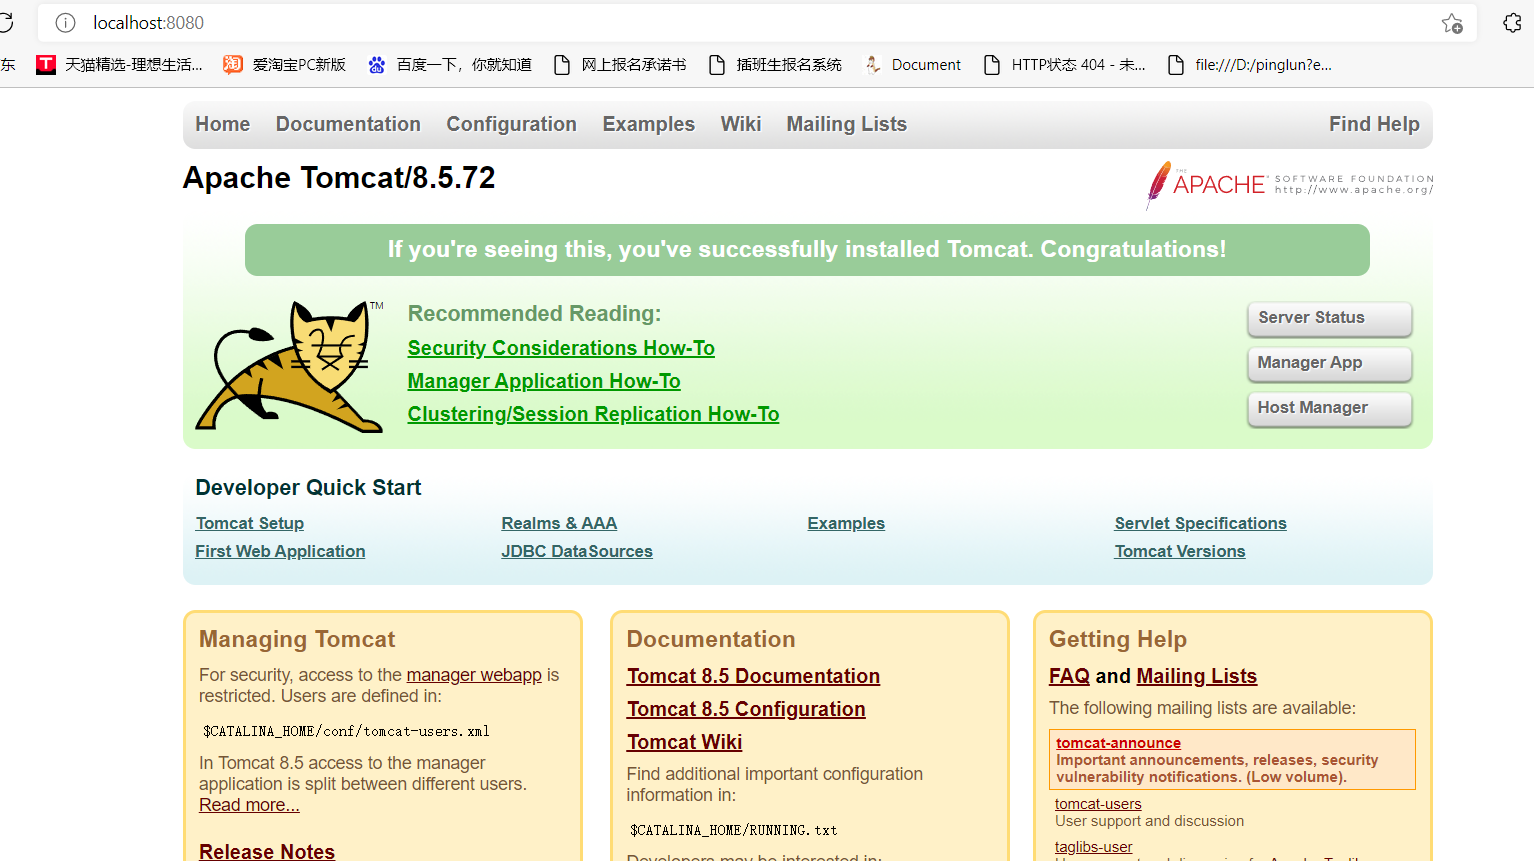Add page to favorites star icon
The image size is (1534, 861).
pyautogui.click(x=1452, y=23)
